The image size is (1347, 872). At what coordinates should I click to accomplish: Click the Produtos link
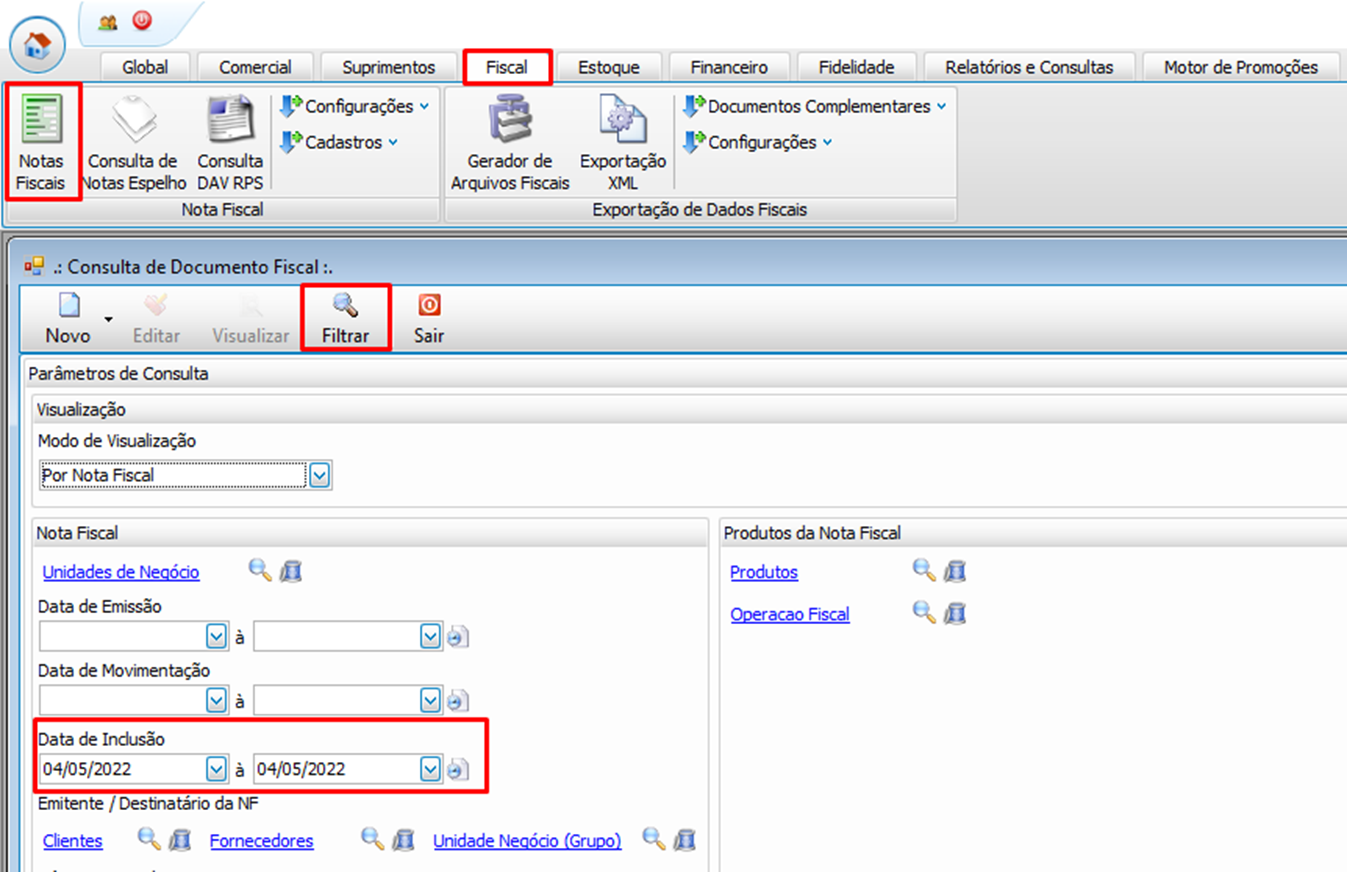coord(764,572)
